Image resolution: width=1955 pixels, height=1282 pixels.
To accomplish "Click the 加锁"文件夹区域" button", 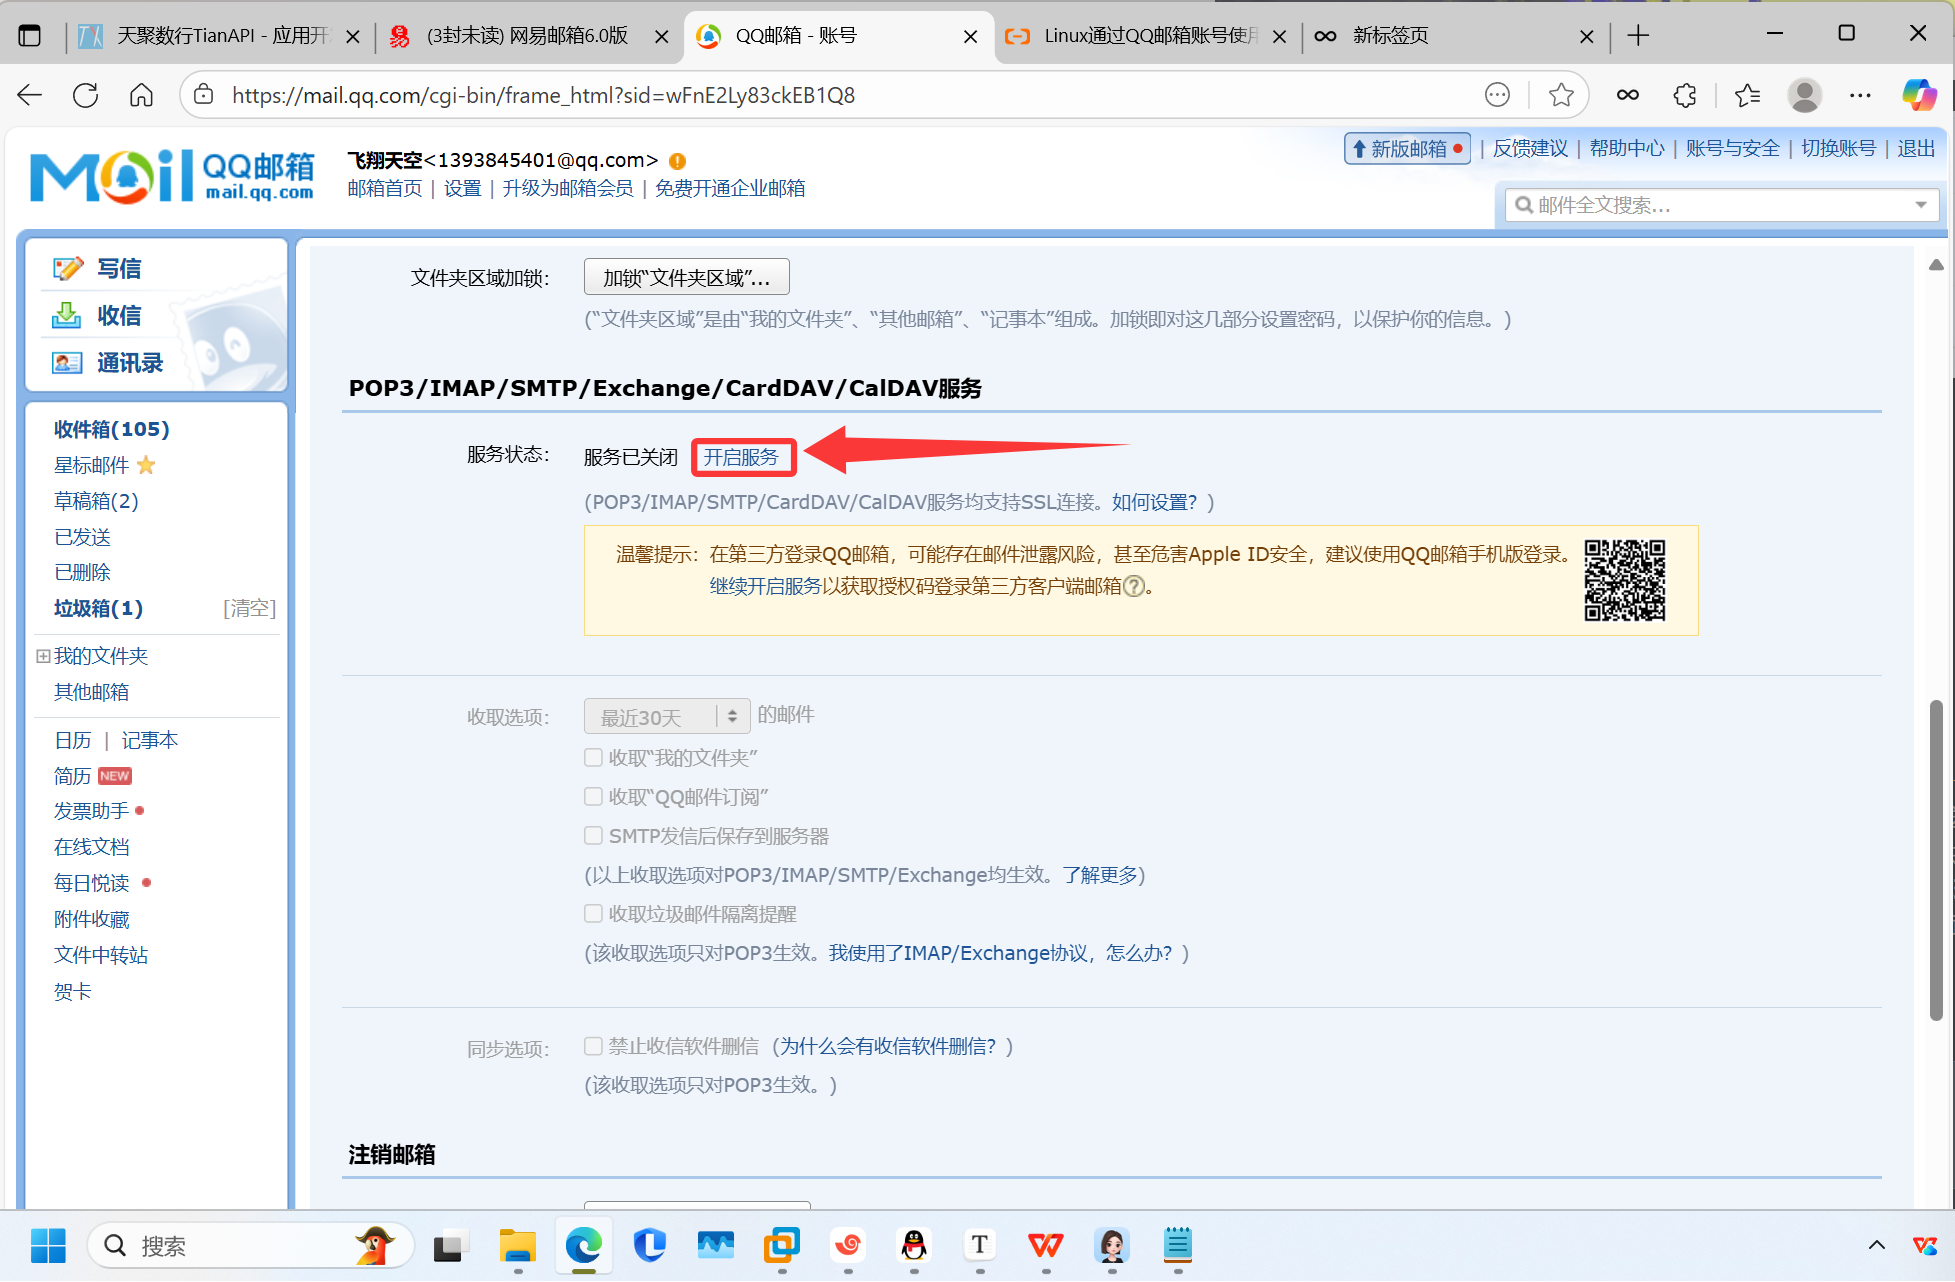I will [x=686, y=277].
